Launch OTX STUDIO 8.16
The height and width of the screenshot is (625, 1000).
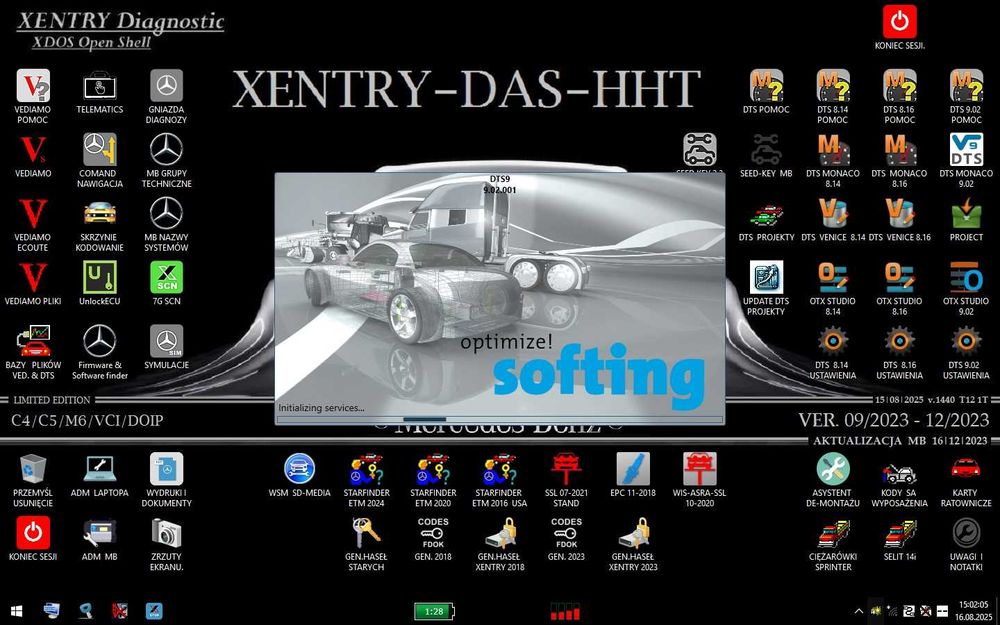tap(899, 277)
